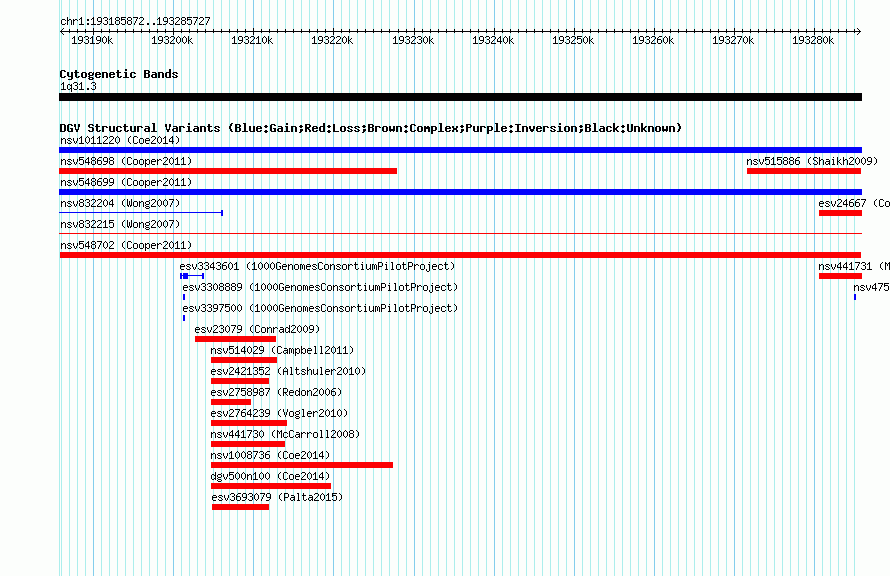
Task: Click the thin blue nsv832204 feature line
Action: click(141, 213)
